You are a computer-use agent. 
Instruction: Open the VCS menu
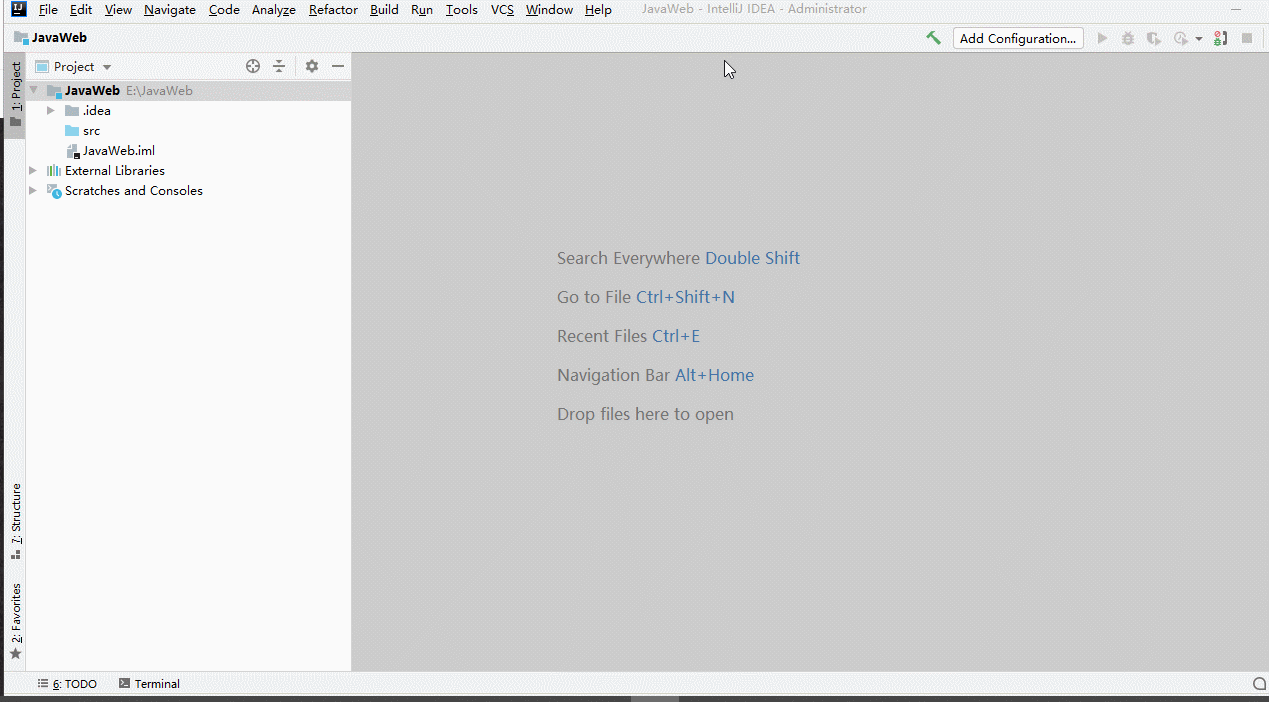point(502,9)
